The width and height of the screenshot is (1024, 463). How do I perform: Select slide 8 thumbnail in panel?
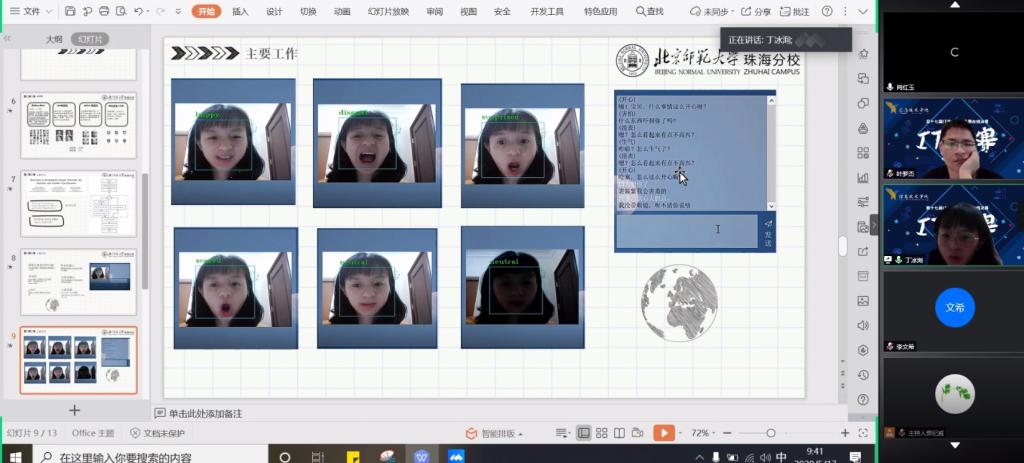(x=79, y=282)
